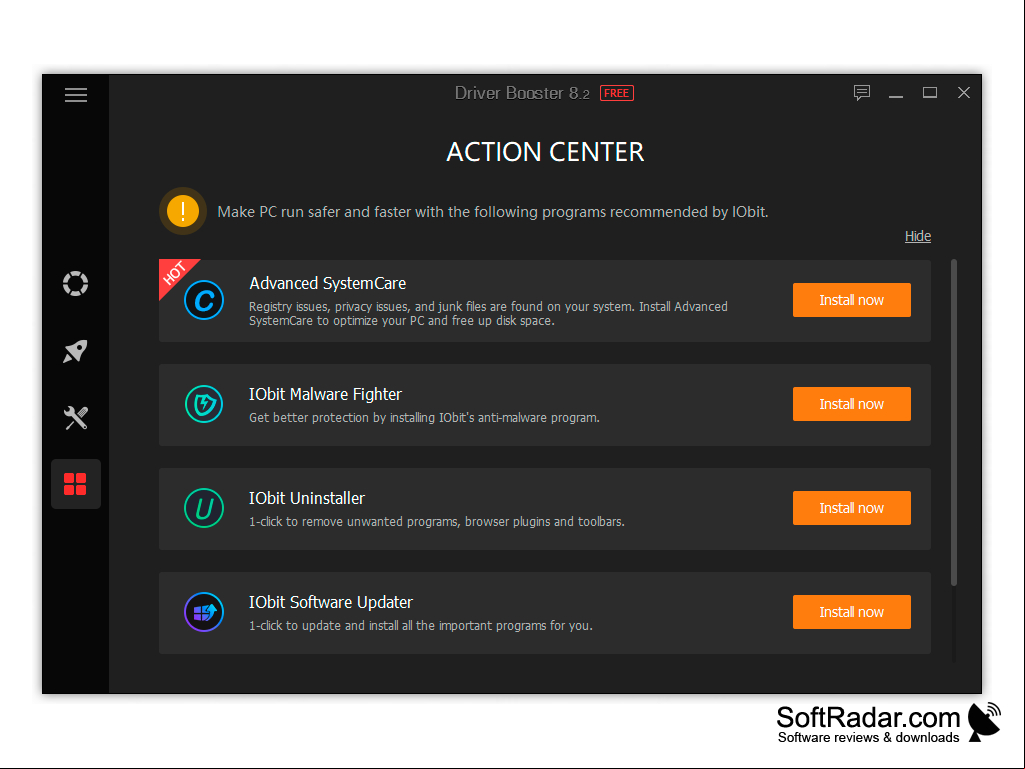The image size is (1025, 769).
Task: Click the IObit Malware Fighter shield icon
Action: point(204,404)
